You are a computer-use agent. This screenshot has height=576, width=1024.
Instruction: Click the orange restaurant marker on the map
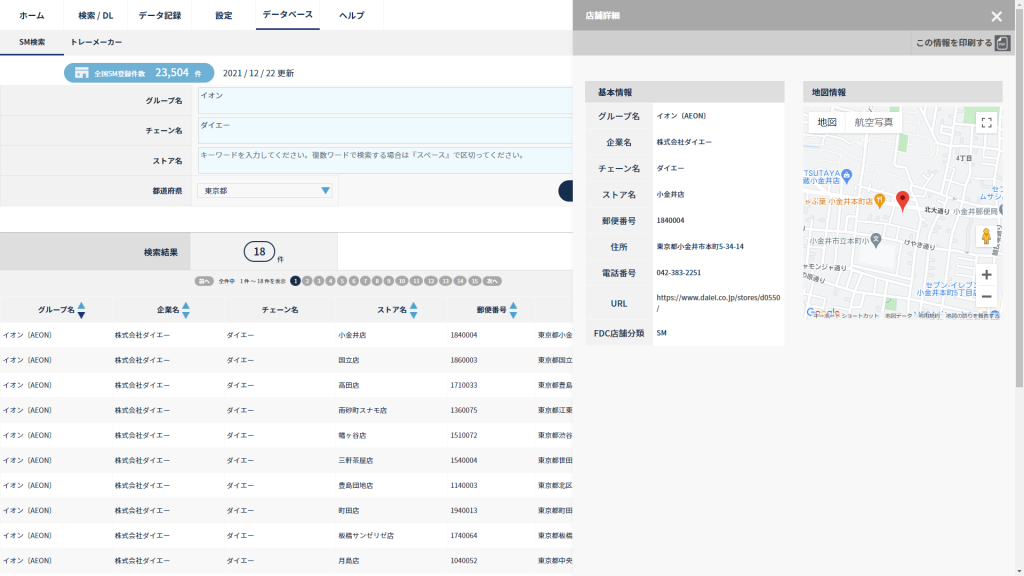[x=880, y=201]
